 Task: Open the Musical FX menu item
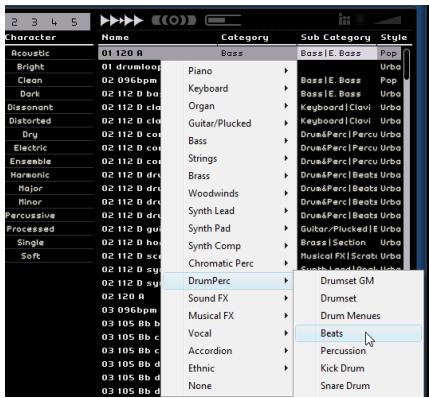point(228,316)
